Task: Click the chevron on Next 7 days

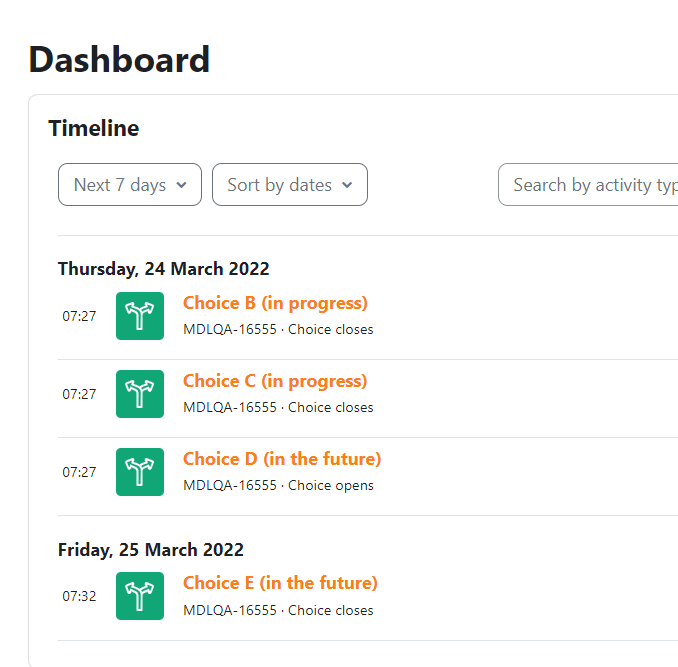Action: pyautogui.click(x=182, y=185)
